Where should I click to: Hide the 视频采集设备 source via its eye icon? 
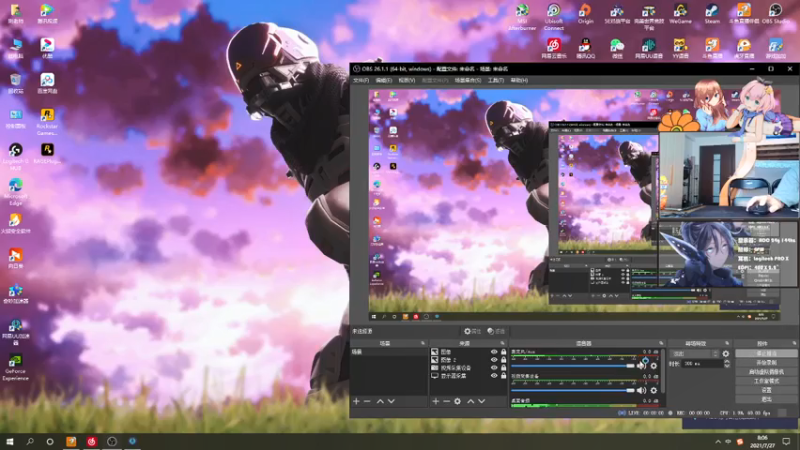494,368
